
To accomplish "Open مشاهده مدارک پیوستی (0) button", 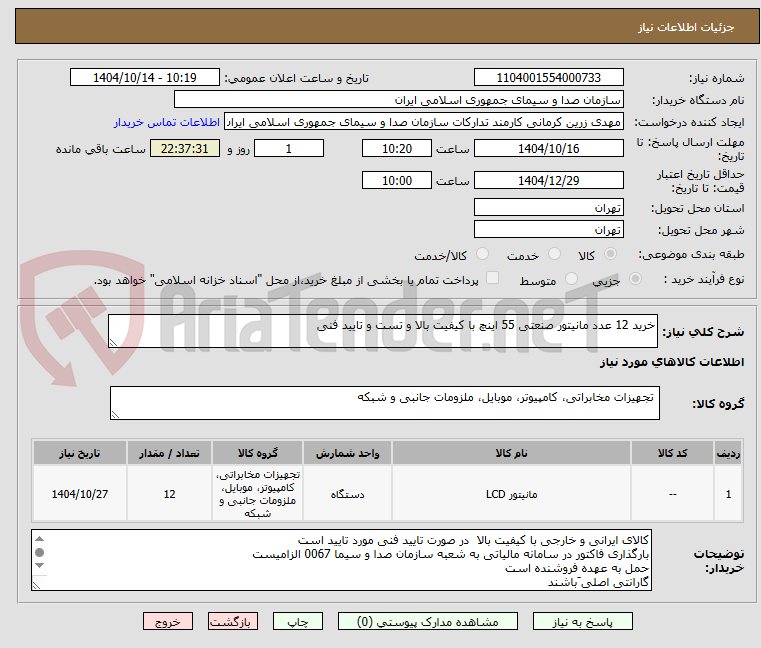I will [428, 621].
